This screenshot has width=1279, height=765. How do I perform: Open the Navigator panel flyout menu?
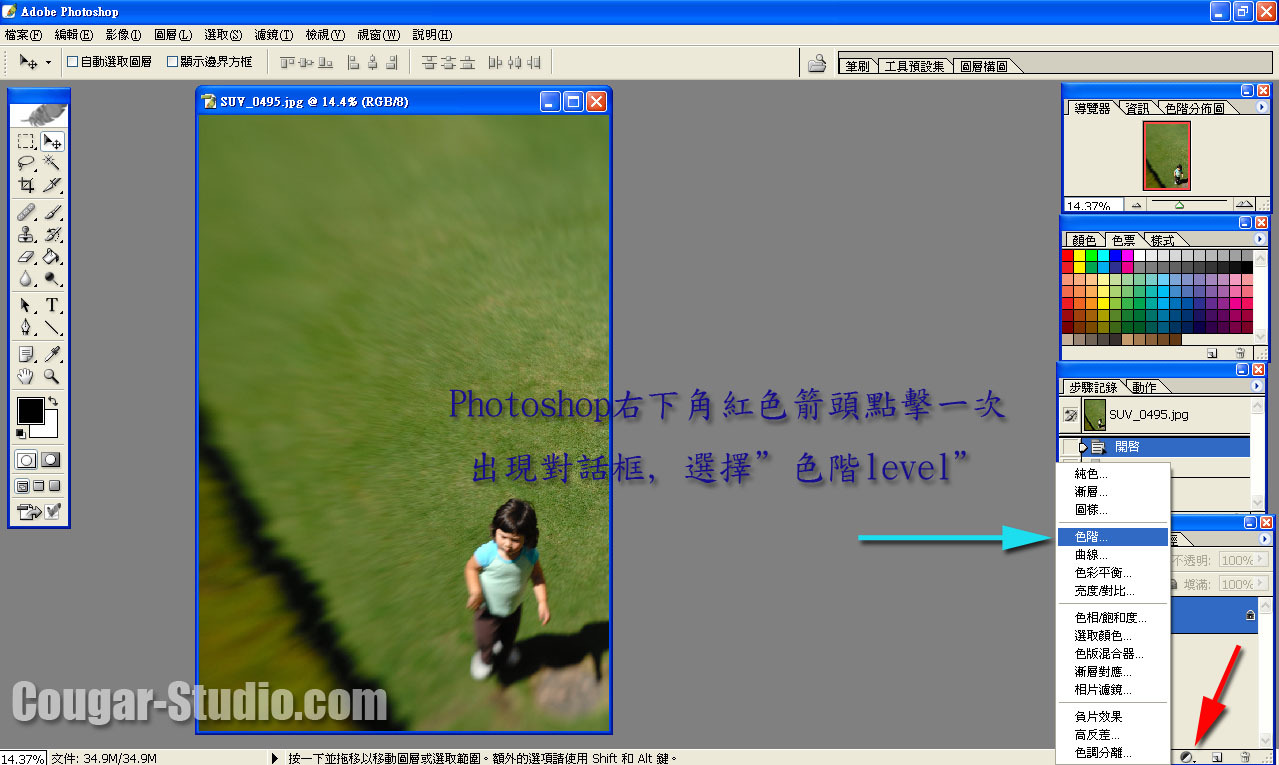1260,108
